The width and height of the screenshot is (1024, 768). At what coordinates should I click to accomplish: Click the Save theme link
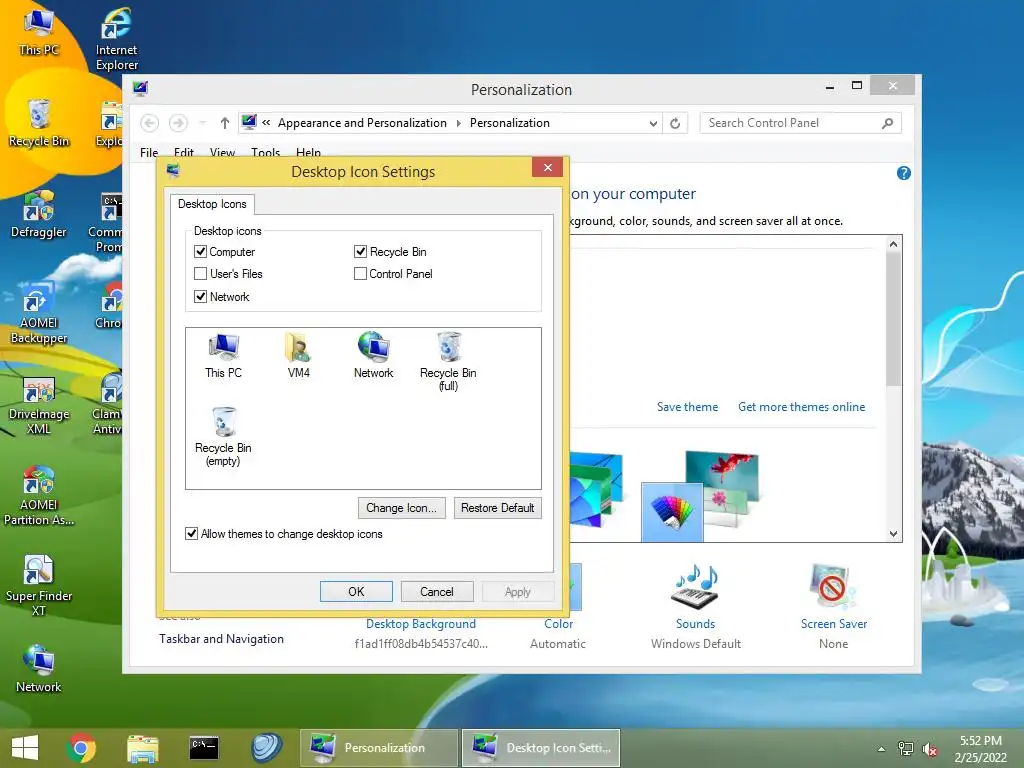pyautogui.click(x=687, y=407)
